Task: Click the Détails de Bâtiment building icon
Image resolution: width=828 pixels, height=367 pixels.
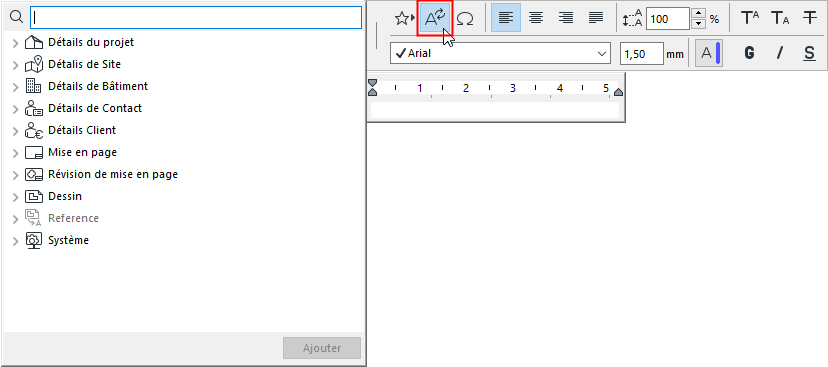Action: pyautogui.click(x=33, y=86)
